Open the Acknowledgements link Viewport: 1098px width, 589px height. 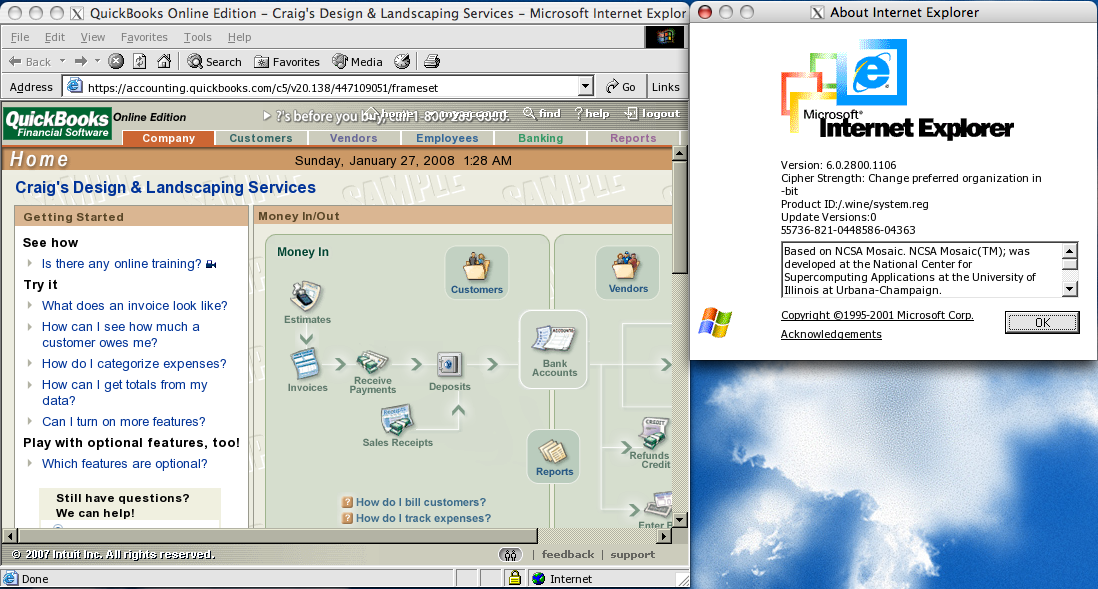(x=831, y=334)
